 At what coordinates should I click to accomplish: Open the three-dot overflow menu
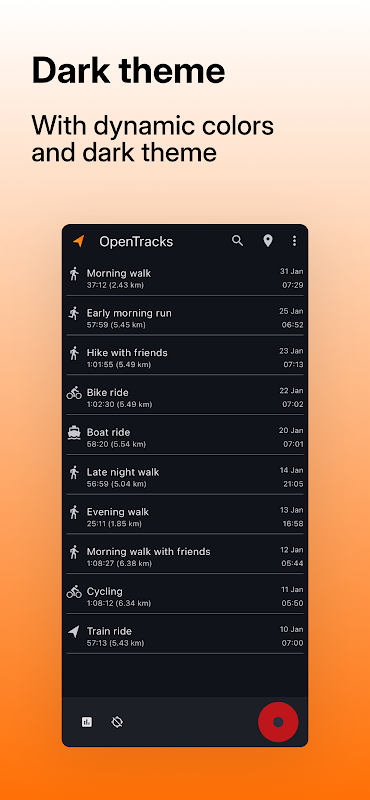pos(294,241)
